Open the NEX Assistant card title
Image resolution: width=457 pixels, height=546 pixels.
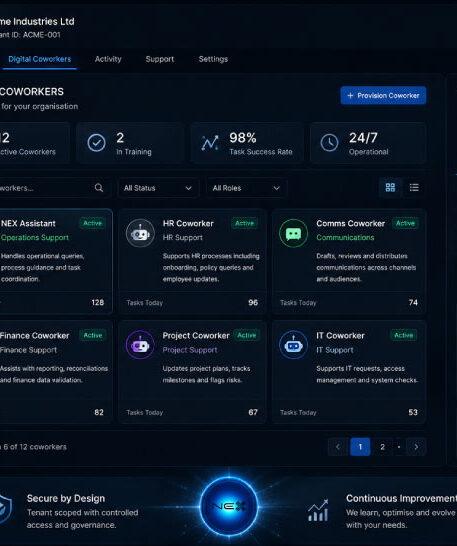pyautogui.click(x=28, y=224)
